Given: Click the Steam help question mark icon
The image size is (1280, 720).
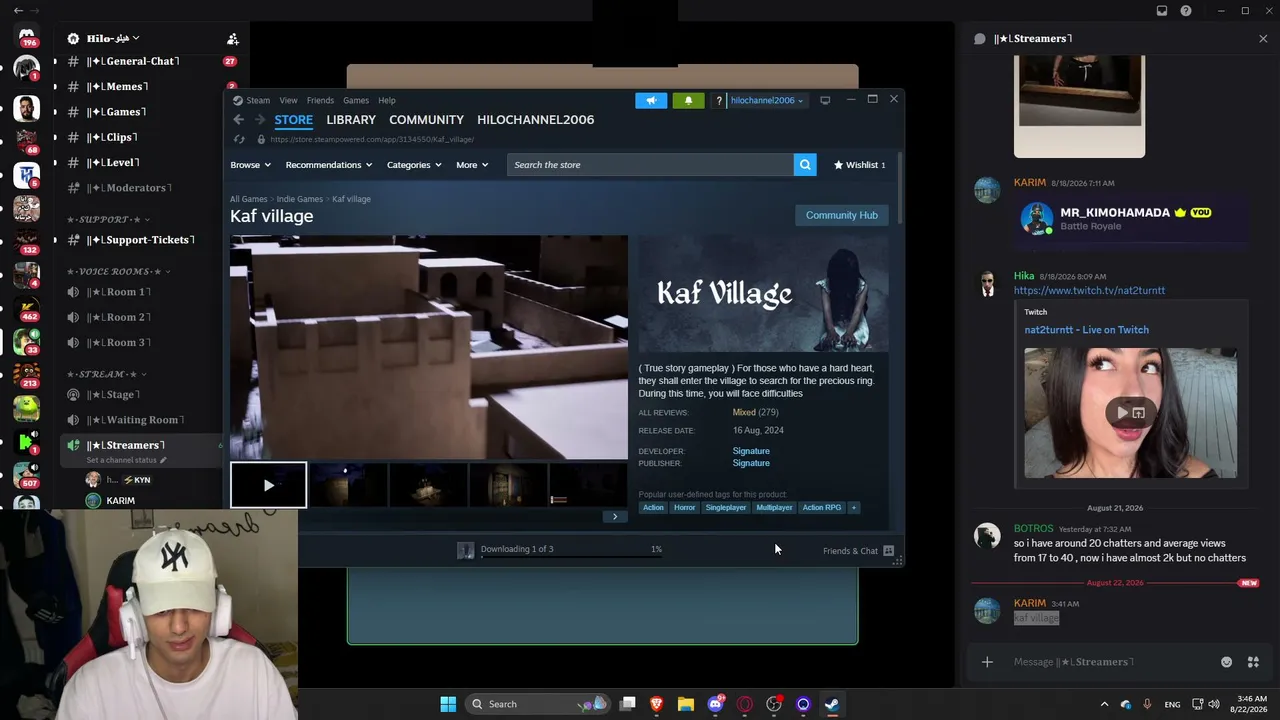Looking at the screenshot, I should [719, 100].
